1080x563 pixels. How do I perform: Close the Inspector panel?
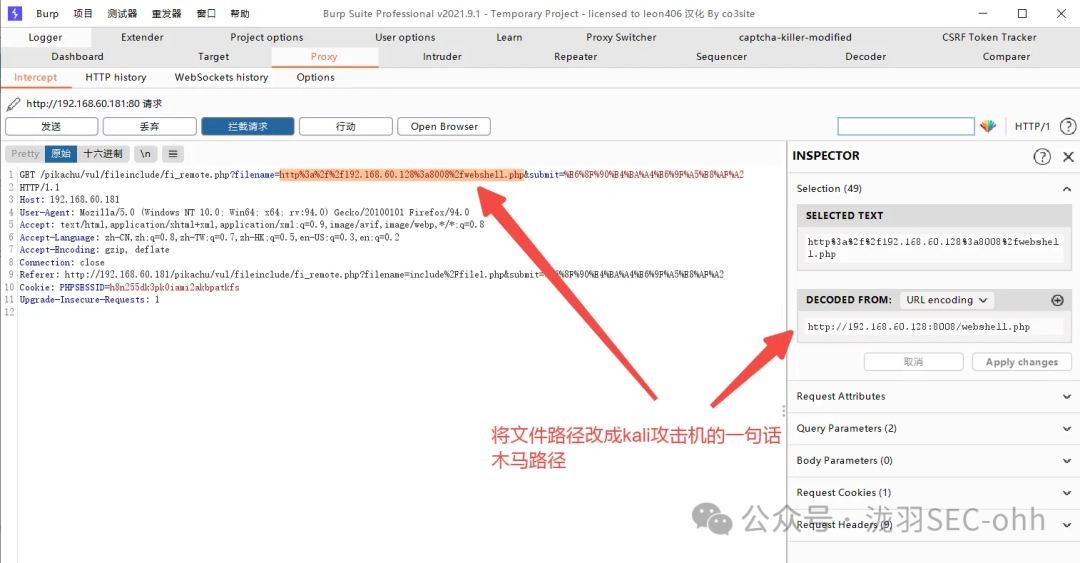[1068, 156]
